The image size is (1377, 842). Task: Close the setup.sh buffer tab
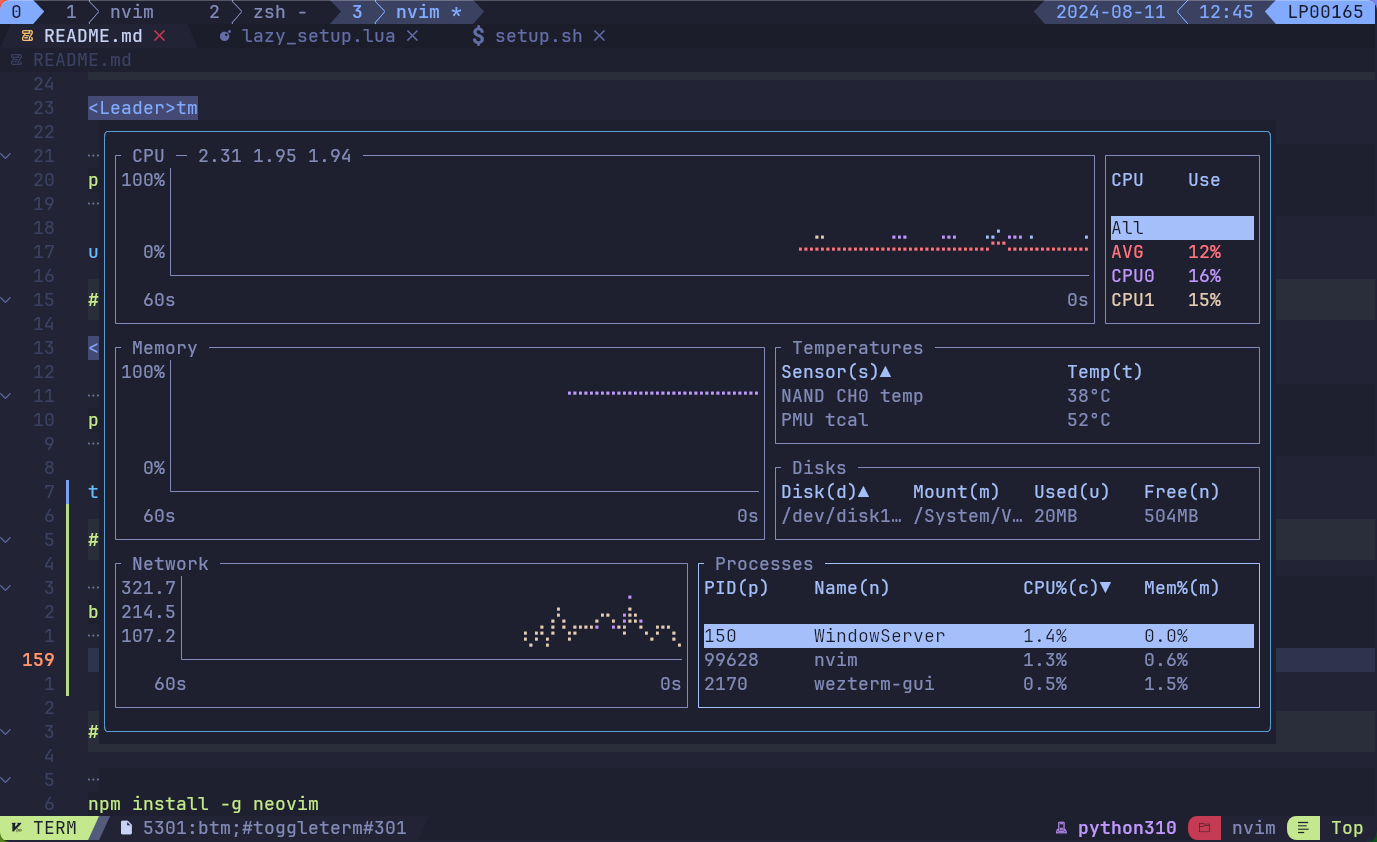[599, 36]
